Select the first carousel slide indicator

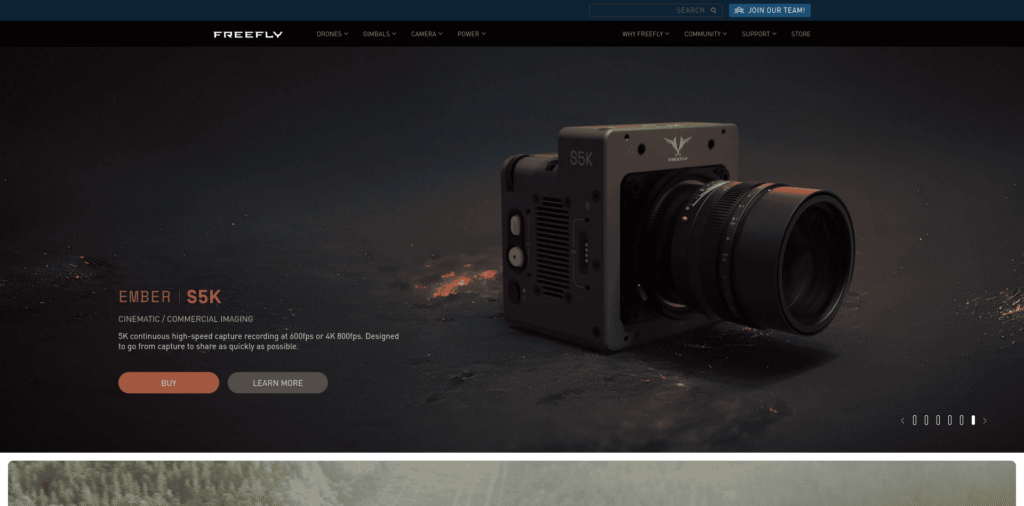click(x=914, y=420)
